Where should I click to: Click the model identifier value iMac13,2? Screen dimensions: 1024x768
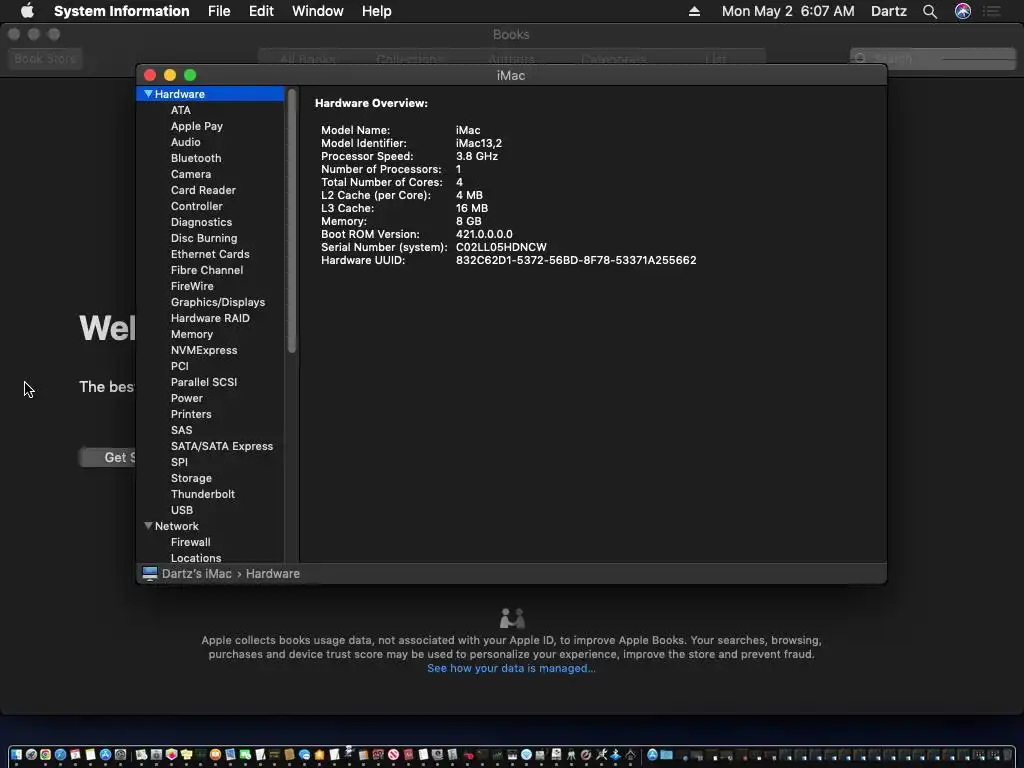(479, 143)
